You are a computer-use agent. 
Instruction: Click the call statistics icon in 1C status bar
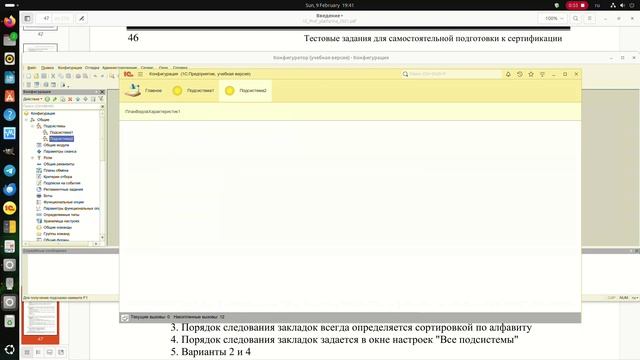(125, 317)
